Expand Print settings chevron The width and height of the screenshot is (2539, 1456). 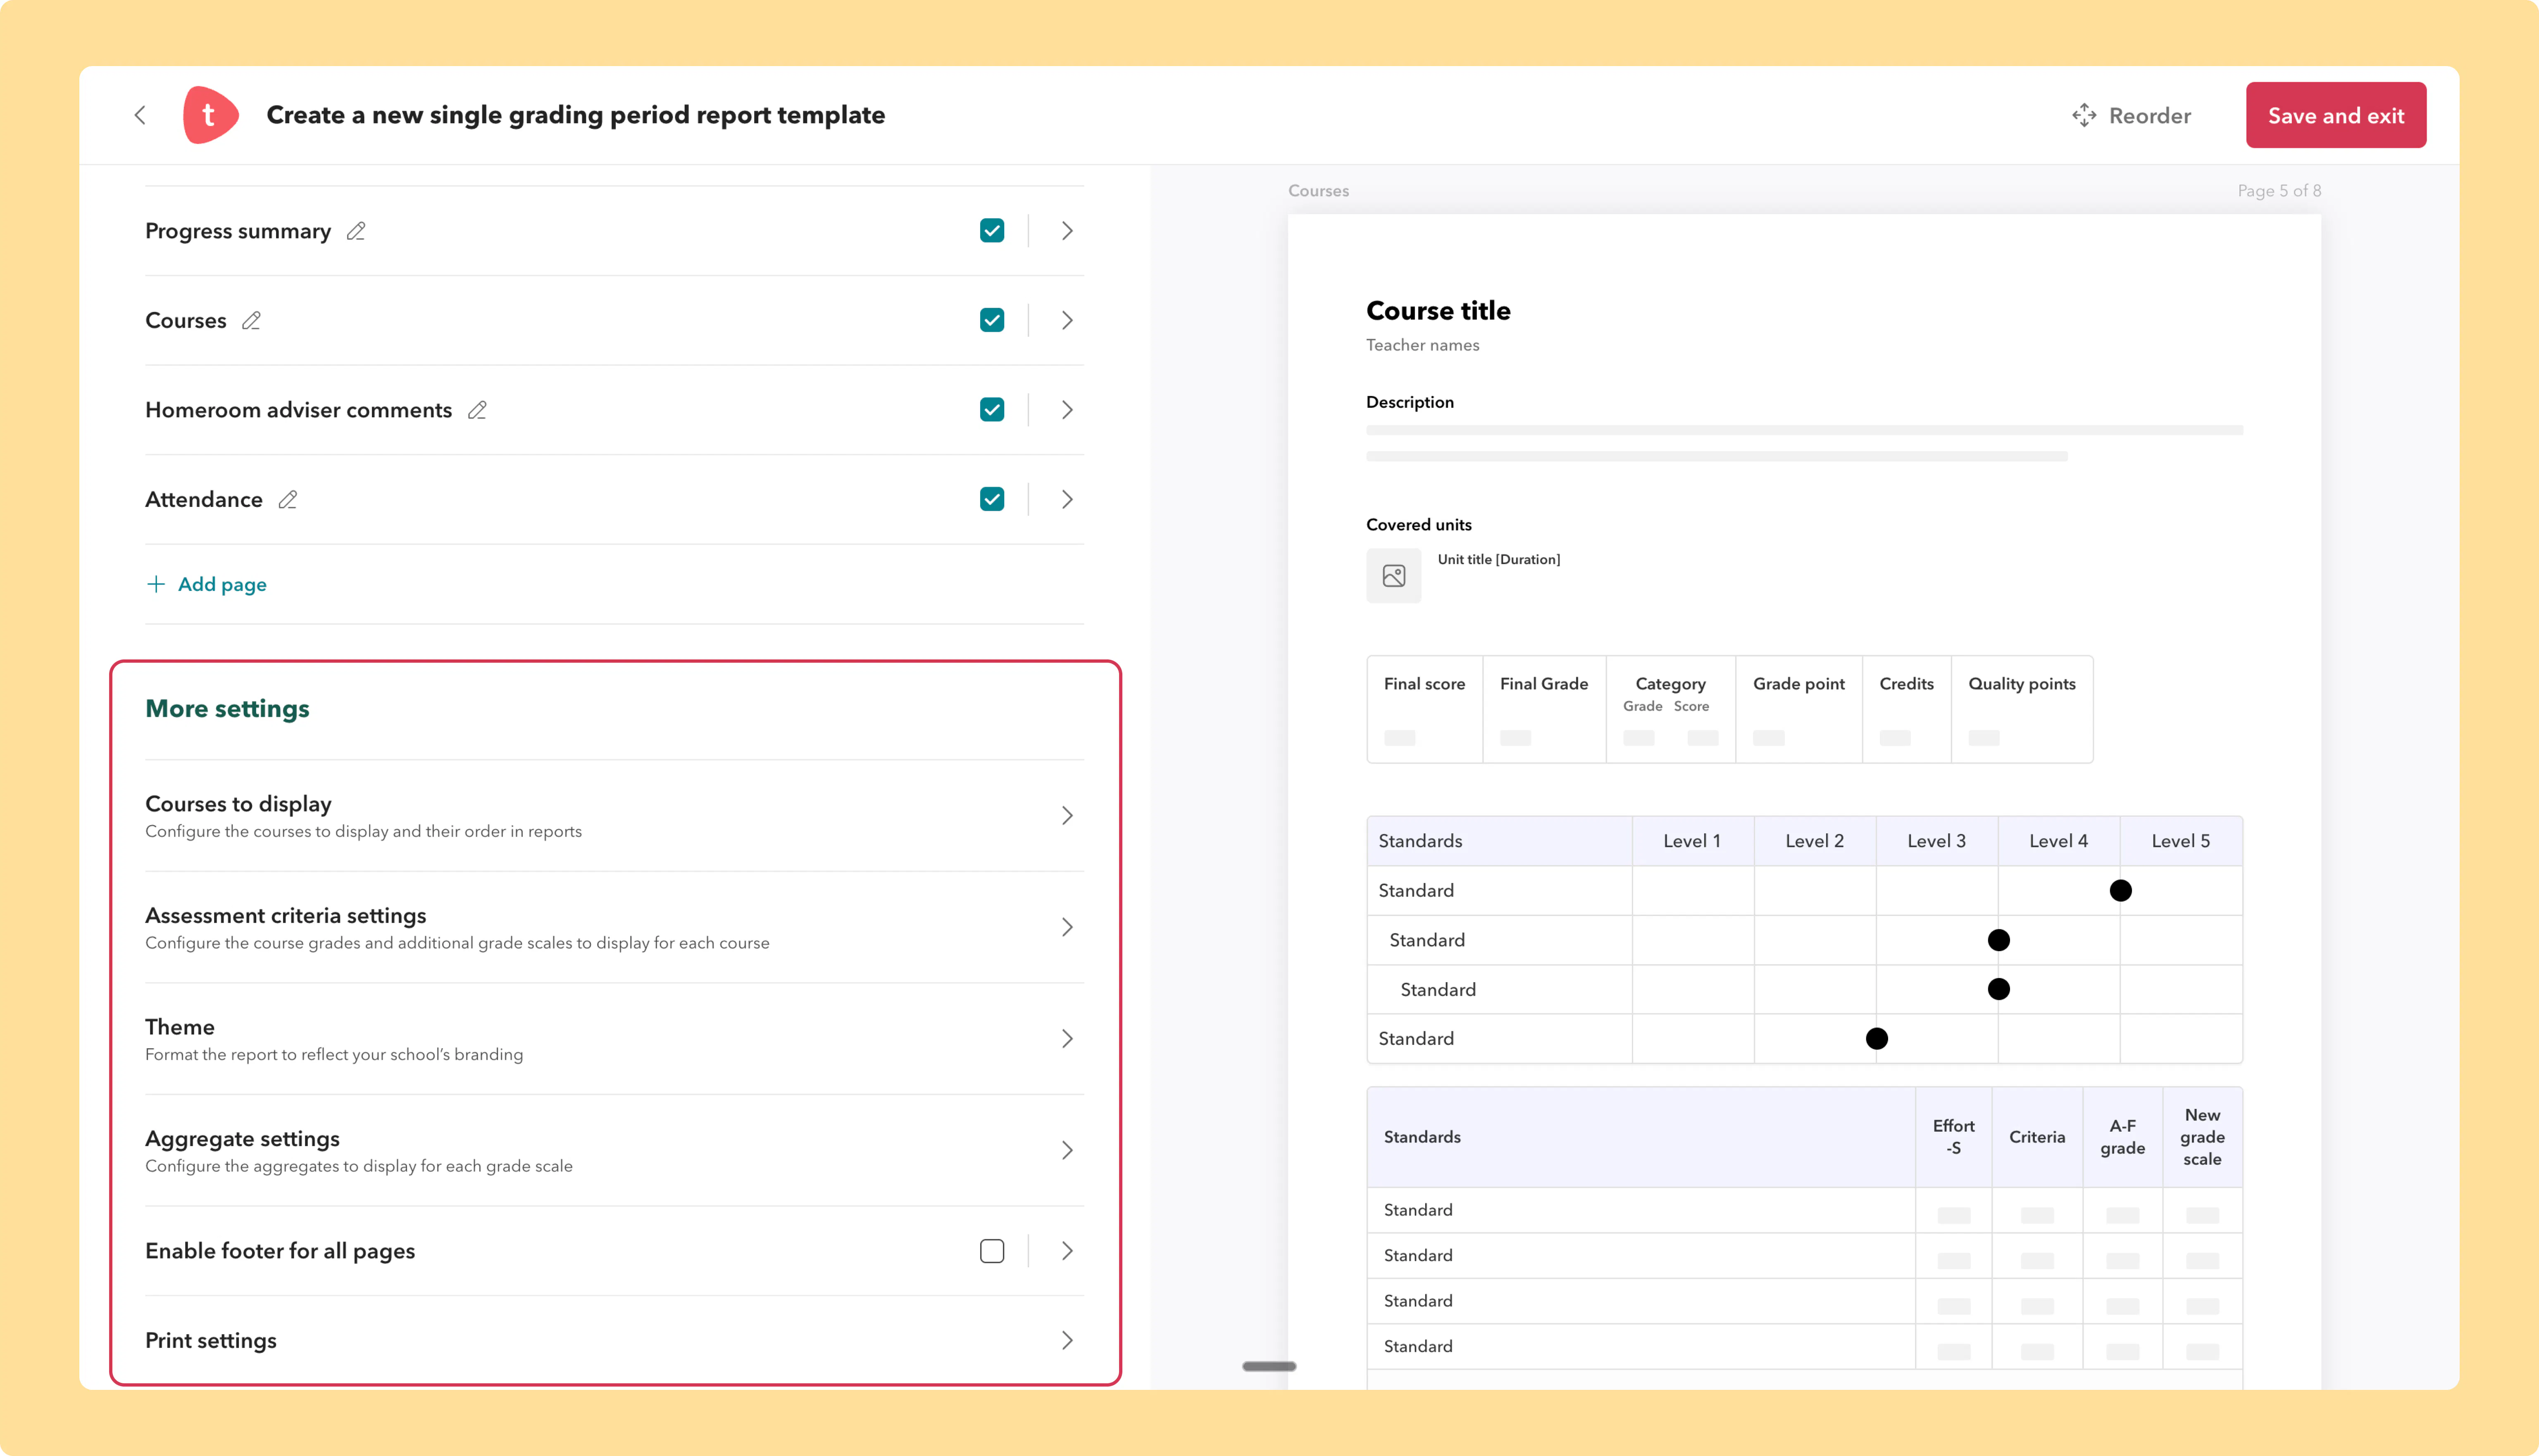[1067, 1340]
